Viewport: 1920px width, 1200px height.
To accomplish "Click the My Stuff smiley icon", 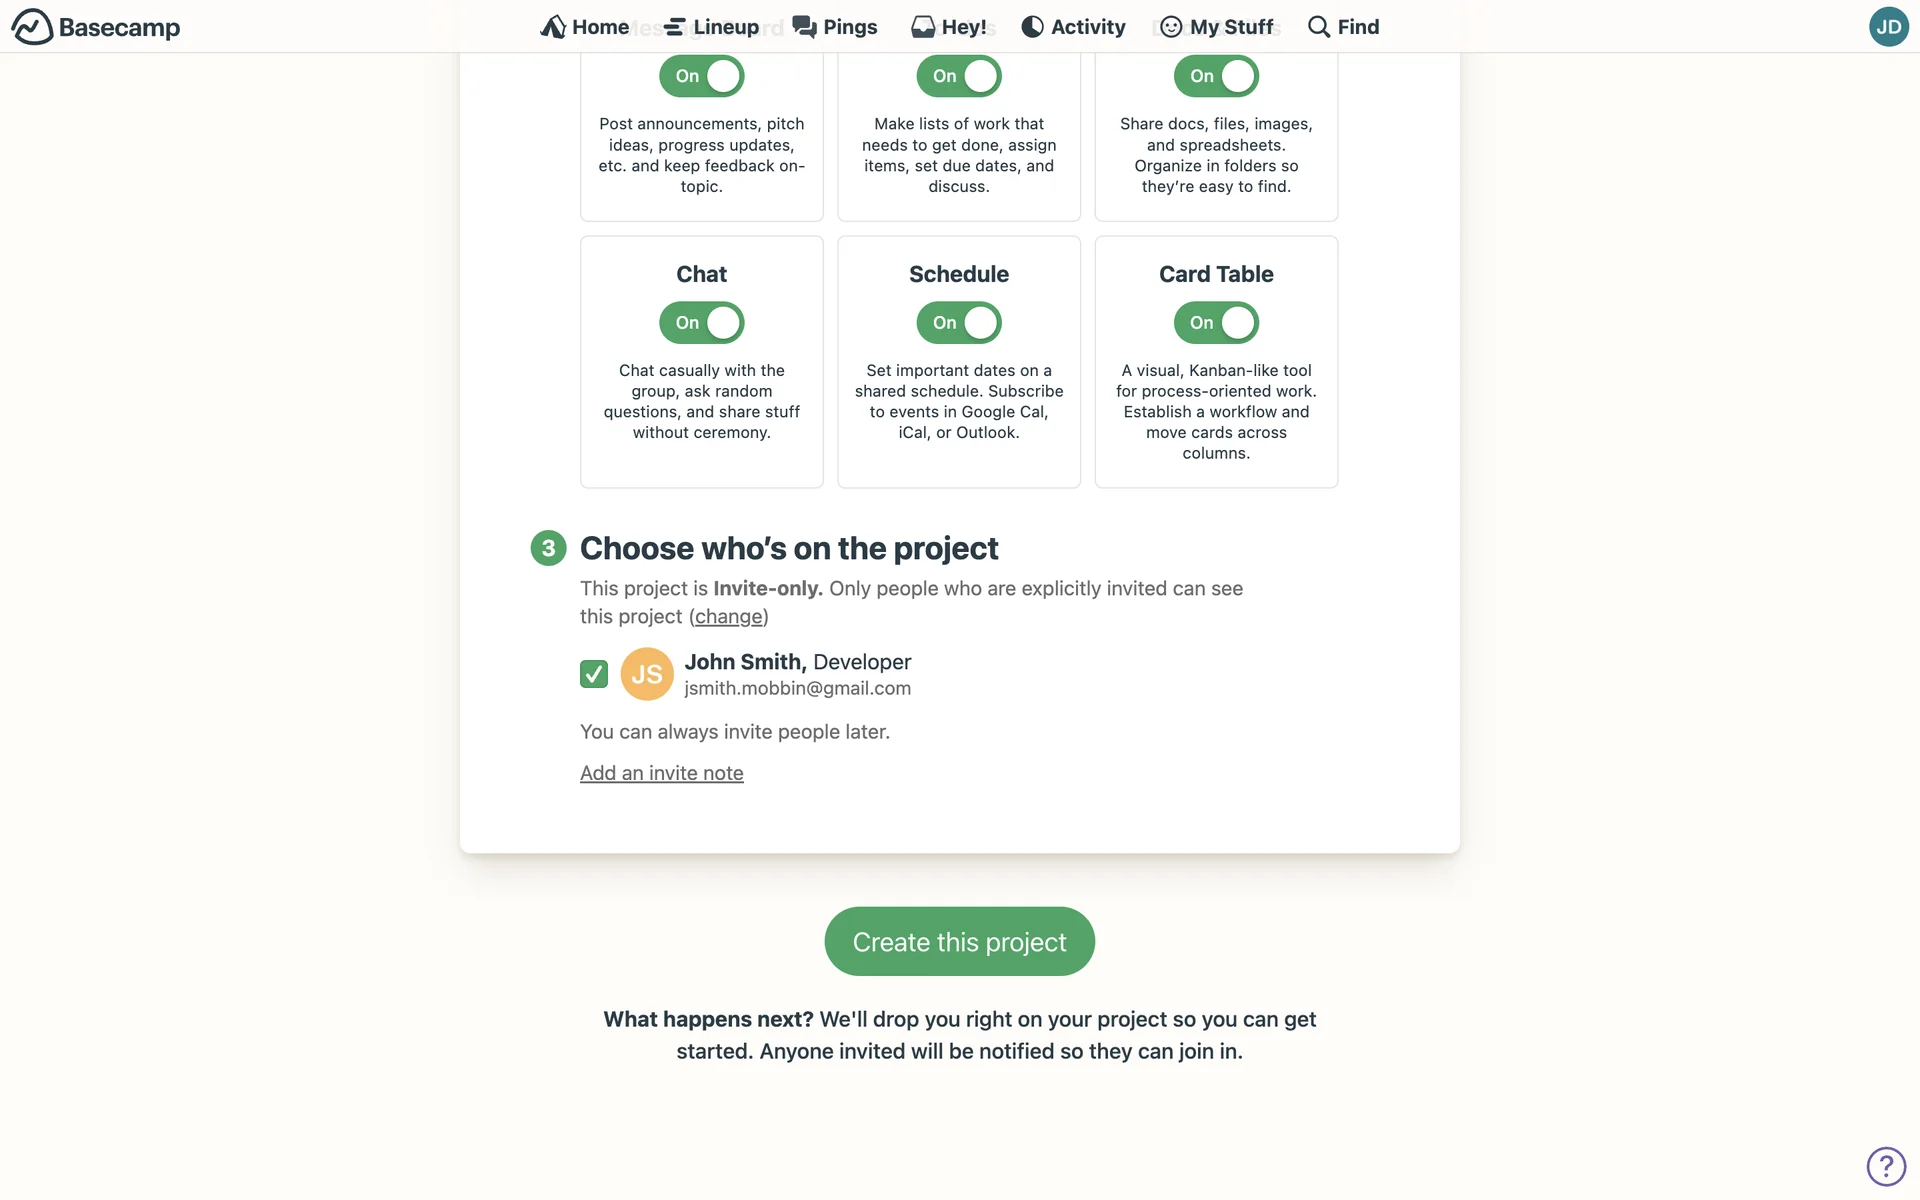I will pyautogui.click(x=1171, y=27).
